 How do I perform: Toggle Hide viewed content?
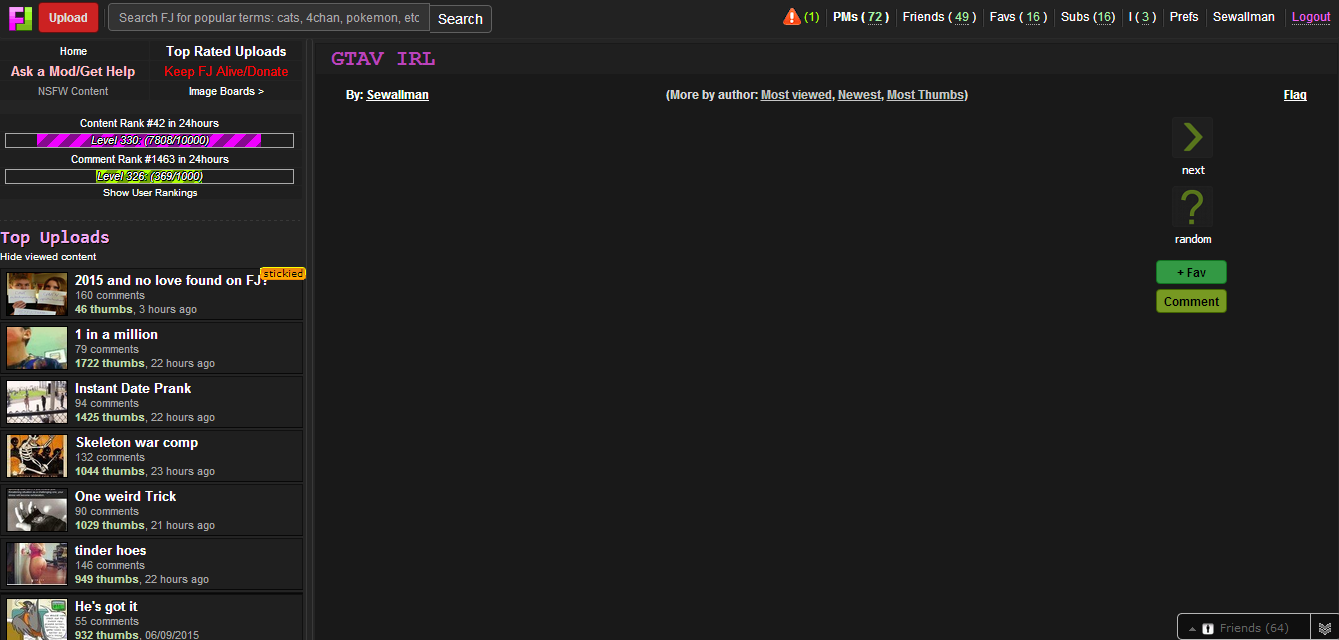(48, 257)
